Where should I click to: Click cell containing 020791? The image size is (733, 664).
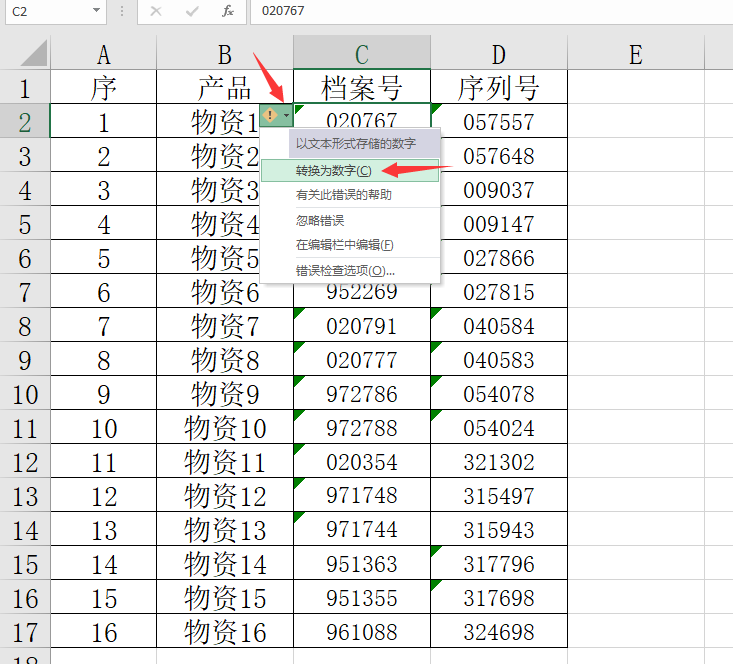pos(362,325)
